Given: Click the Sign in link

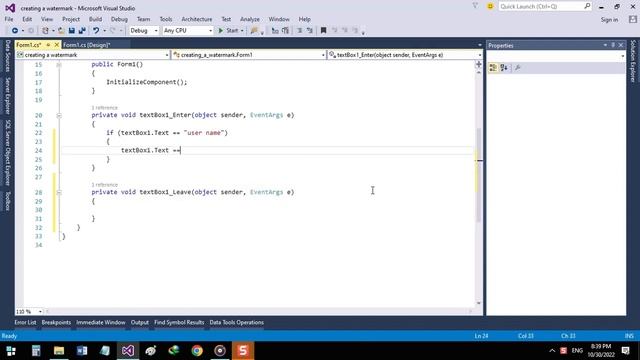Looking at the screenshot, I should (x=609, y=20).
